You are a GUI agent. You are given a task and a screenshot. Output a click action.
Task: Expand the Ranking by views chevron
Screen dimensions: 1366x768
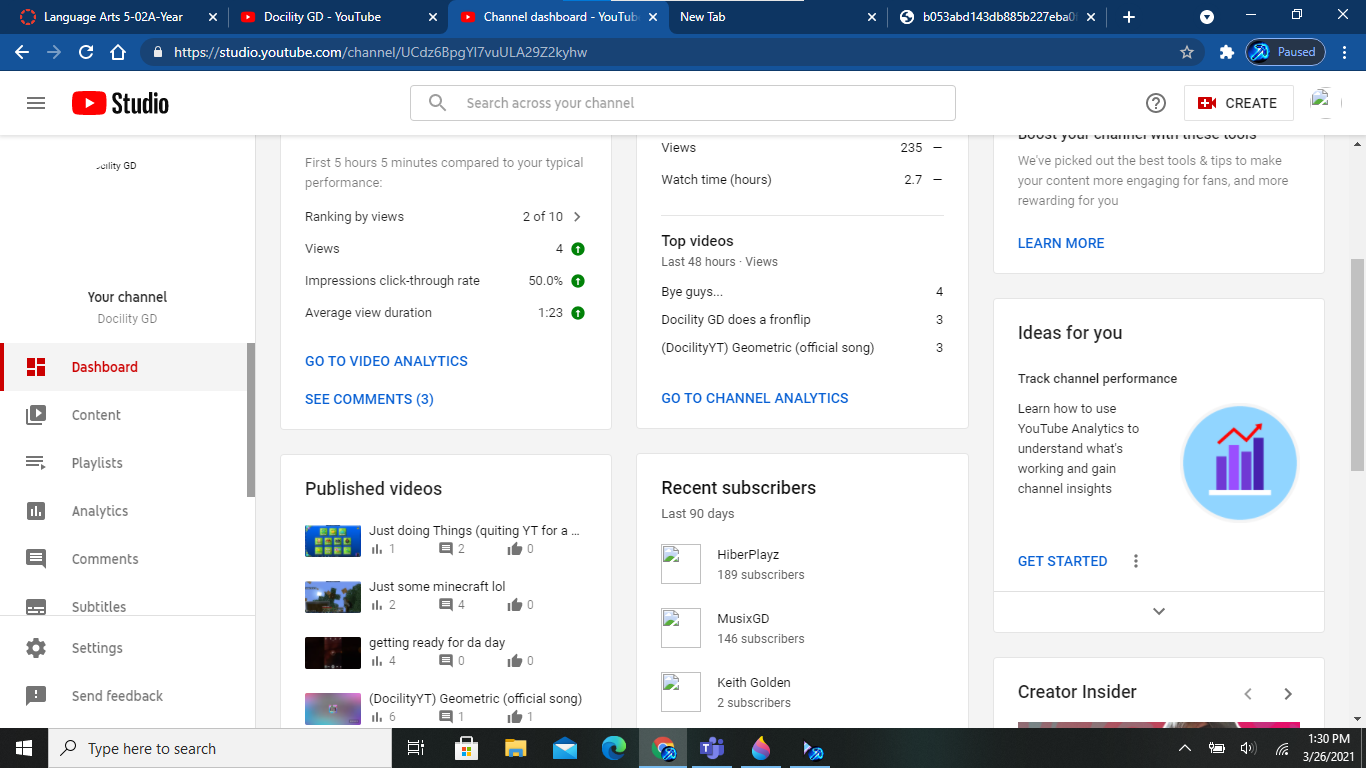(x=577, y=217)
